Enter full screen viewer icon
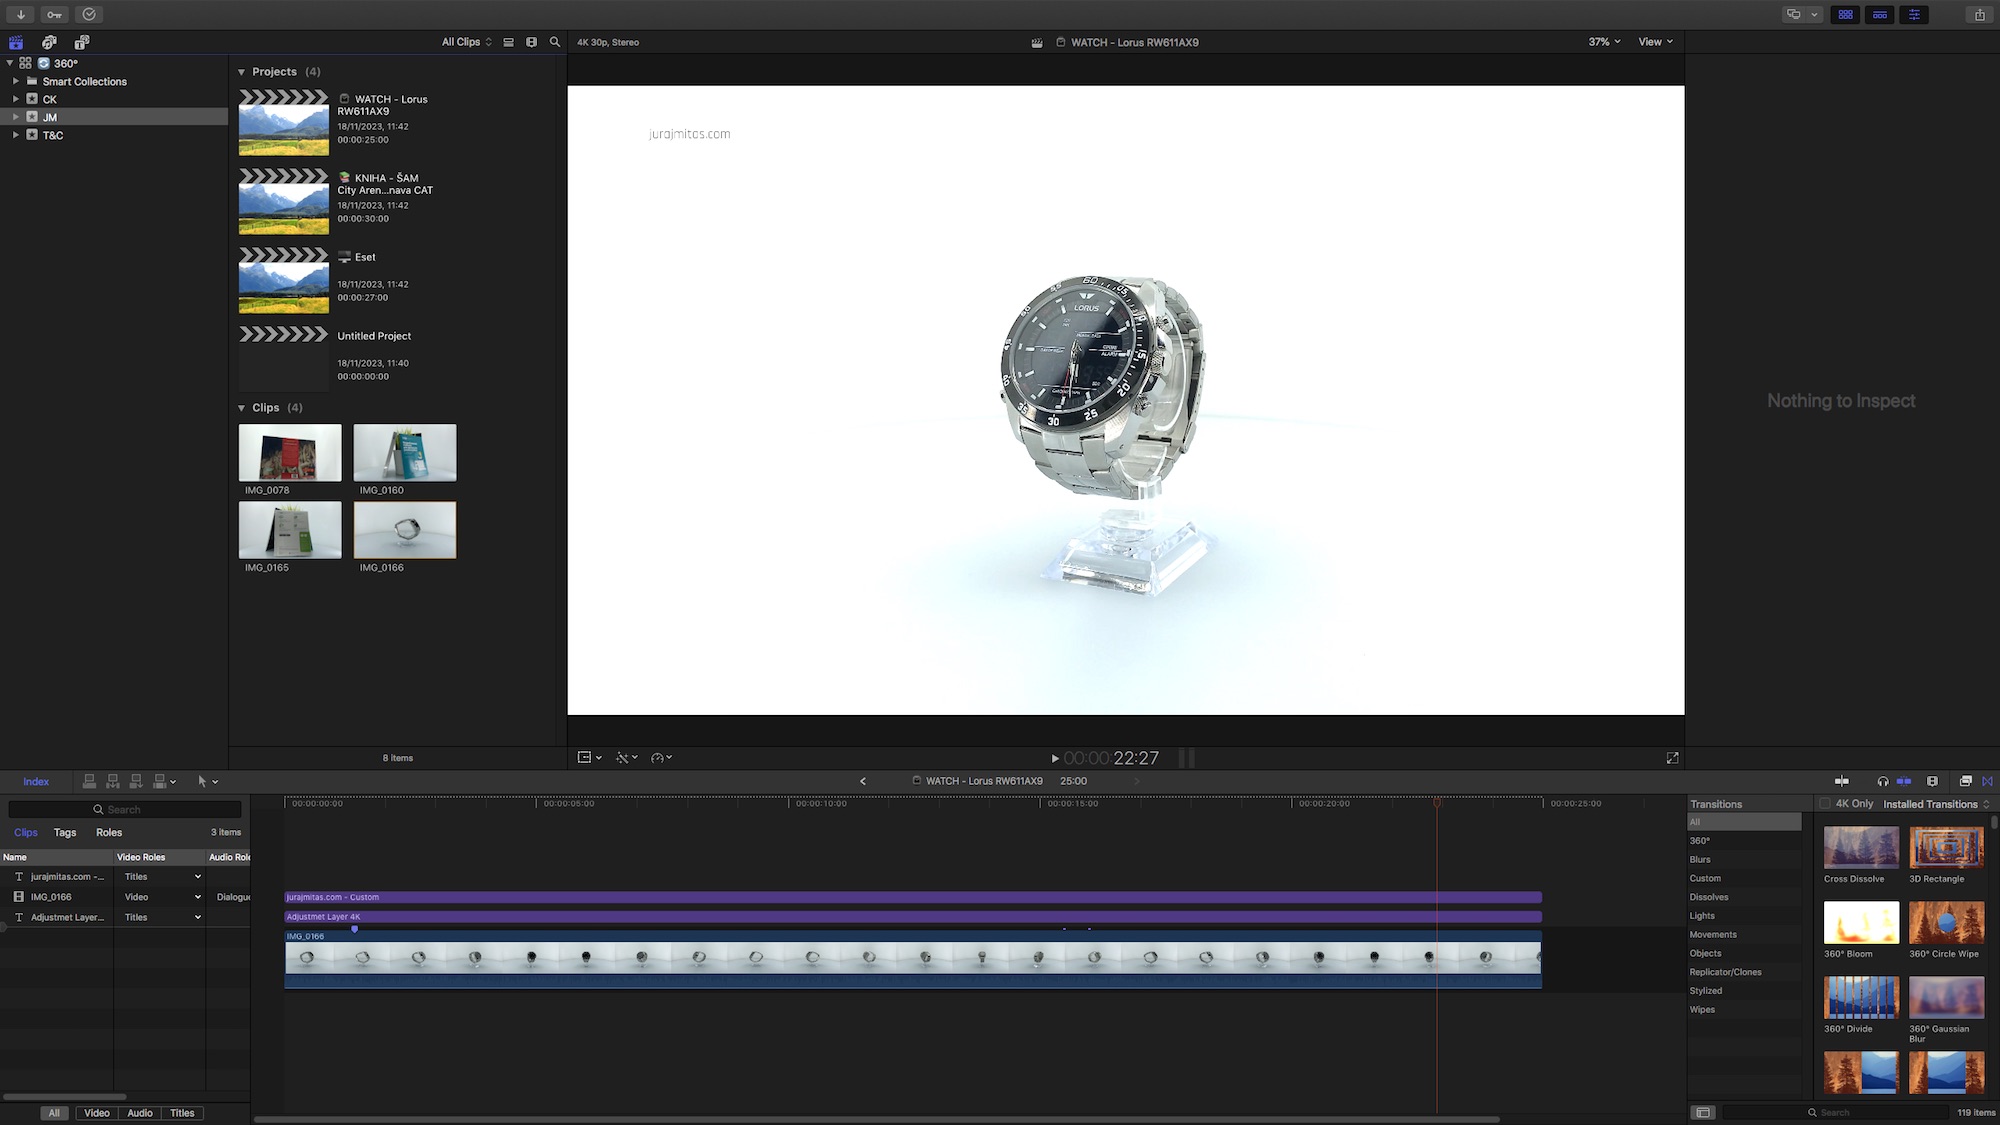This screenshot has height=1125, width=2000. point(1672,758)
